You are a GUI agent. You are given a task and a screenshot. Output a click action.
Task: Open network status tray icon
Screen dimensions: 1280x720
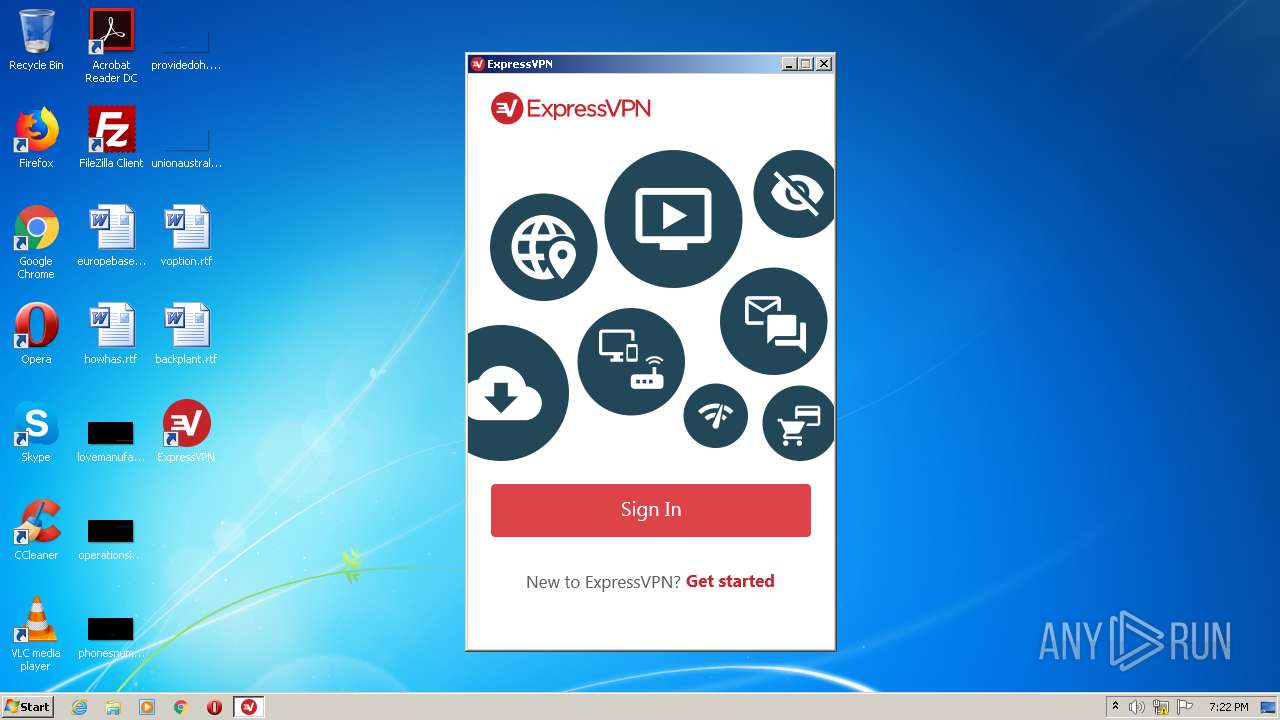(1161, 707)
